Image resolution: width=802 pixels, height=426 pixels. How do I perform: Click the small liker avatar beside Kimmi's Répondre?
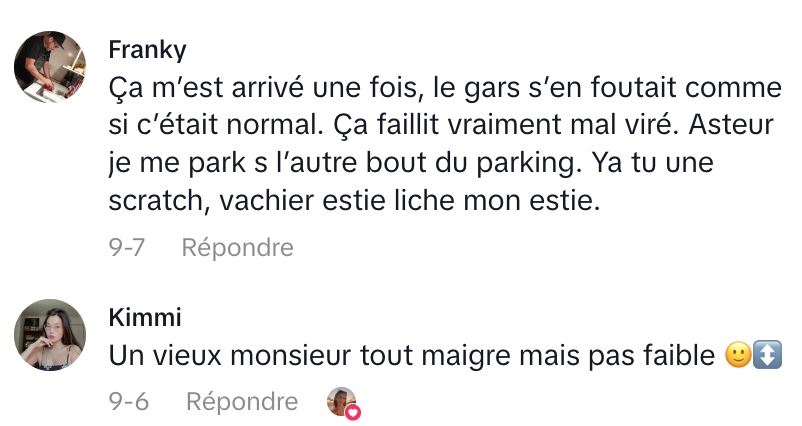[340, 400]
